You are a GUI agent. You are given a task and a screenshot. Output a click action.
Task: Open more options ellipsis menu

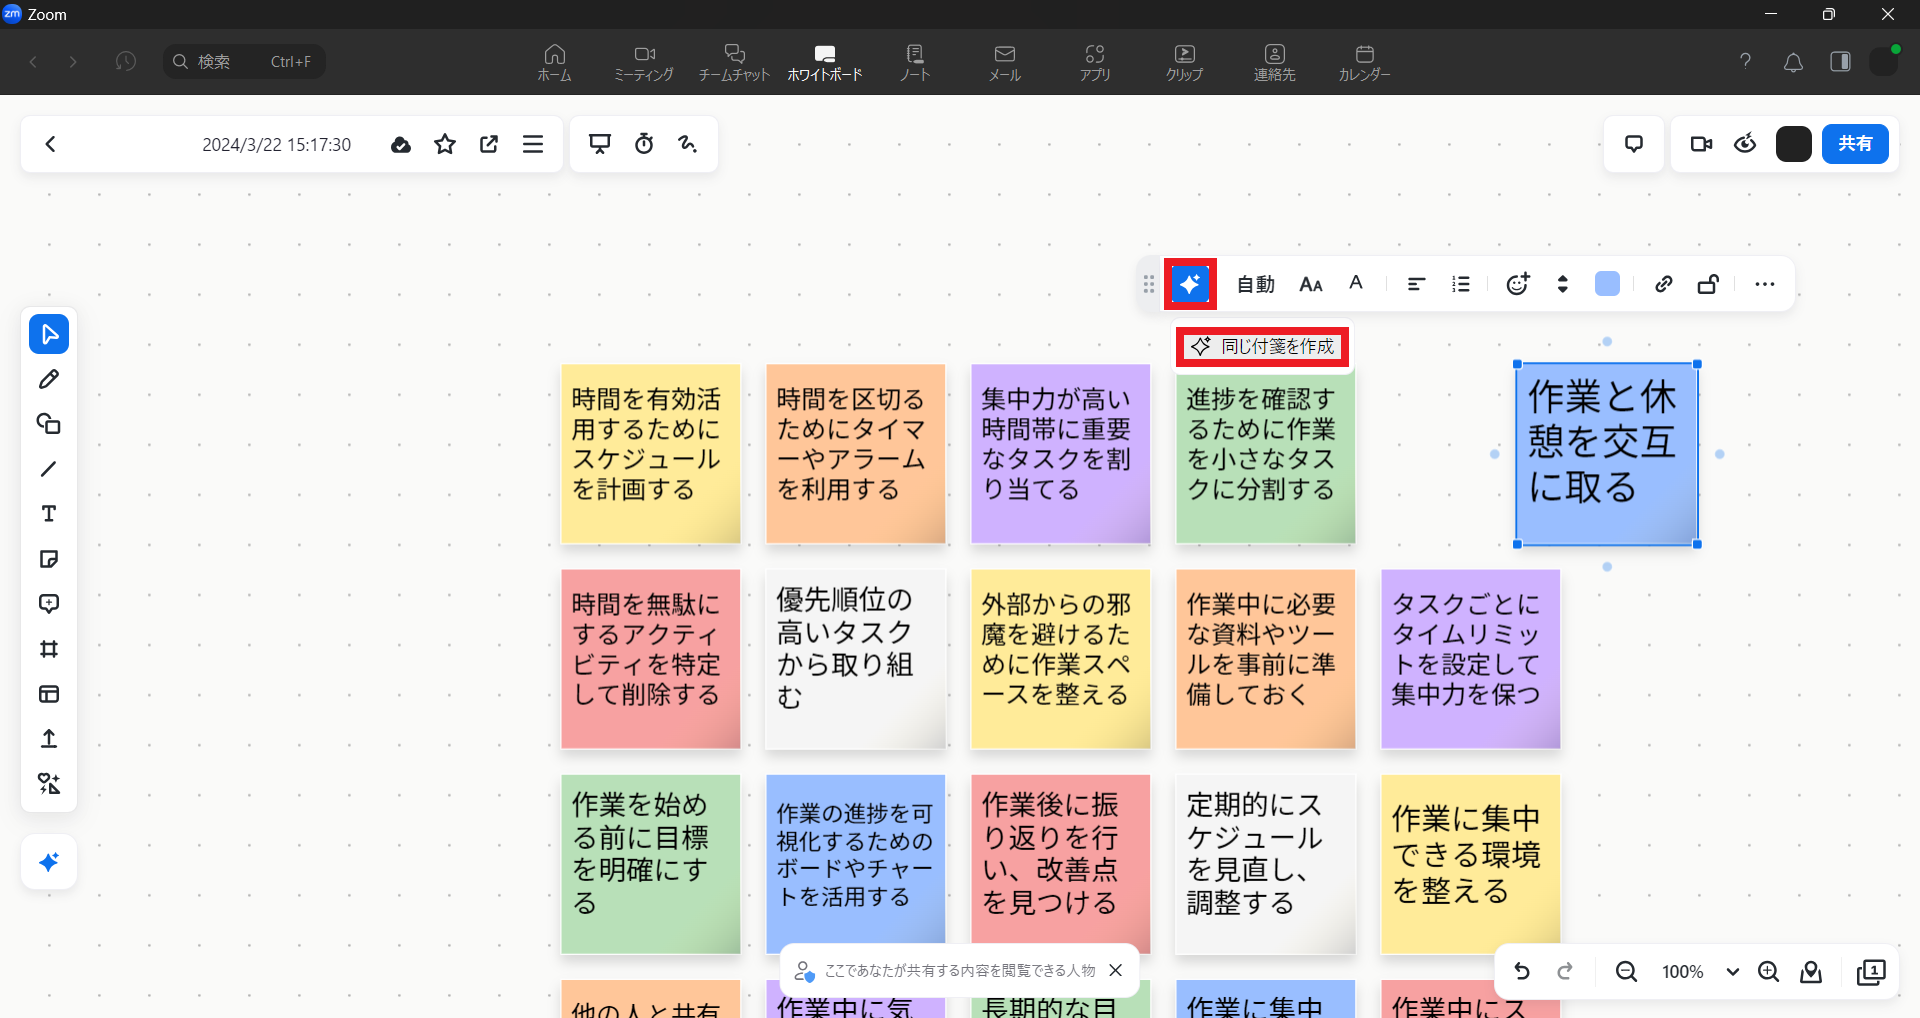pyautogui.click(x=1764, y=284)
